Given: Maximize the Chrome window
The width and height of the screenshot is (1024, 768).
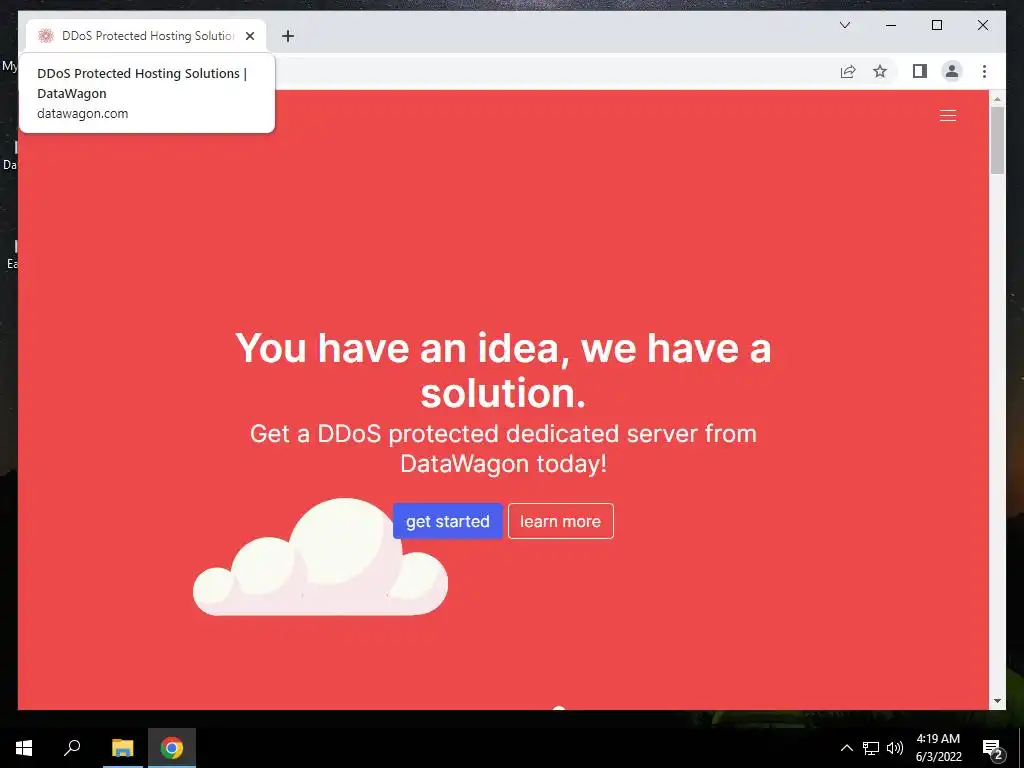Looking at the screenshot, I should coord(936,25).
